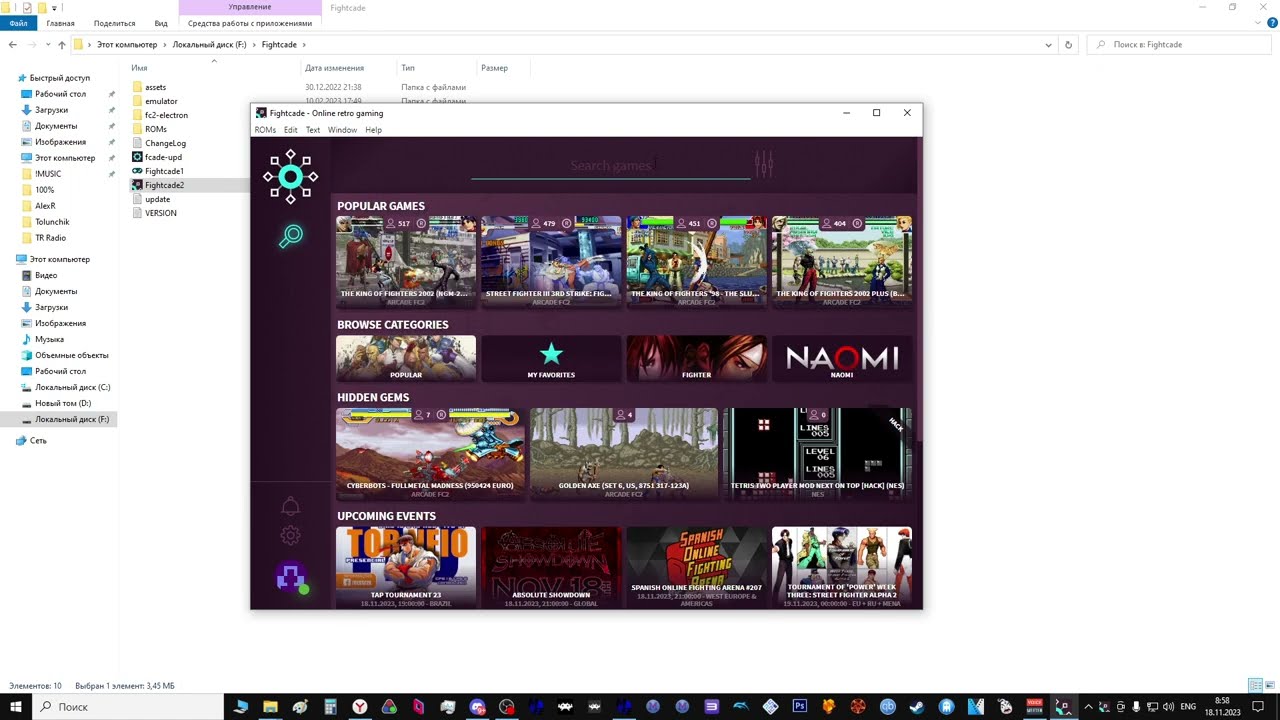Click the Search games field
Viewport: 1280px width, 720px height.
(611, 166)
